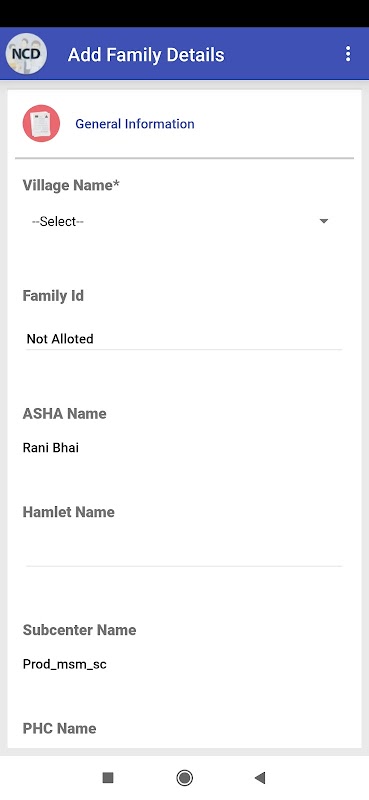Tap the Hamlet Name label
This screenshot has width=369, height=800.
pyautogui.click(x=68, y=512)
